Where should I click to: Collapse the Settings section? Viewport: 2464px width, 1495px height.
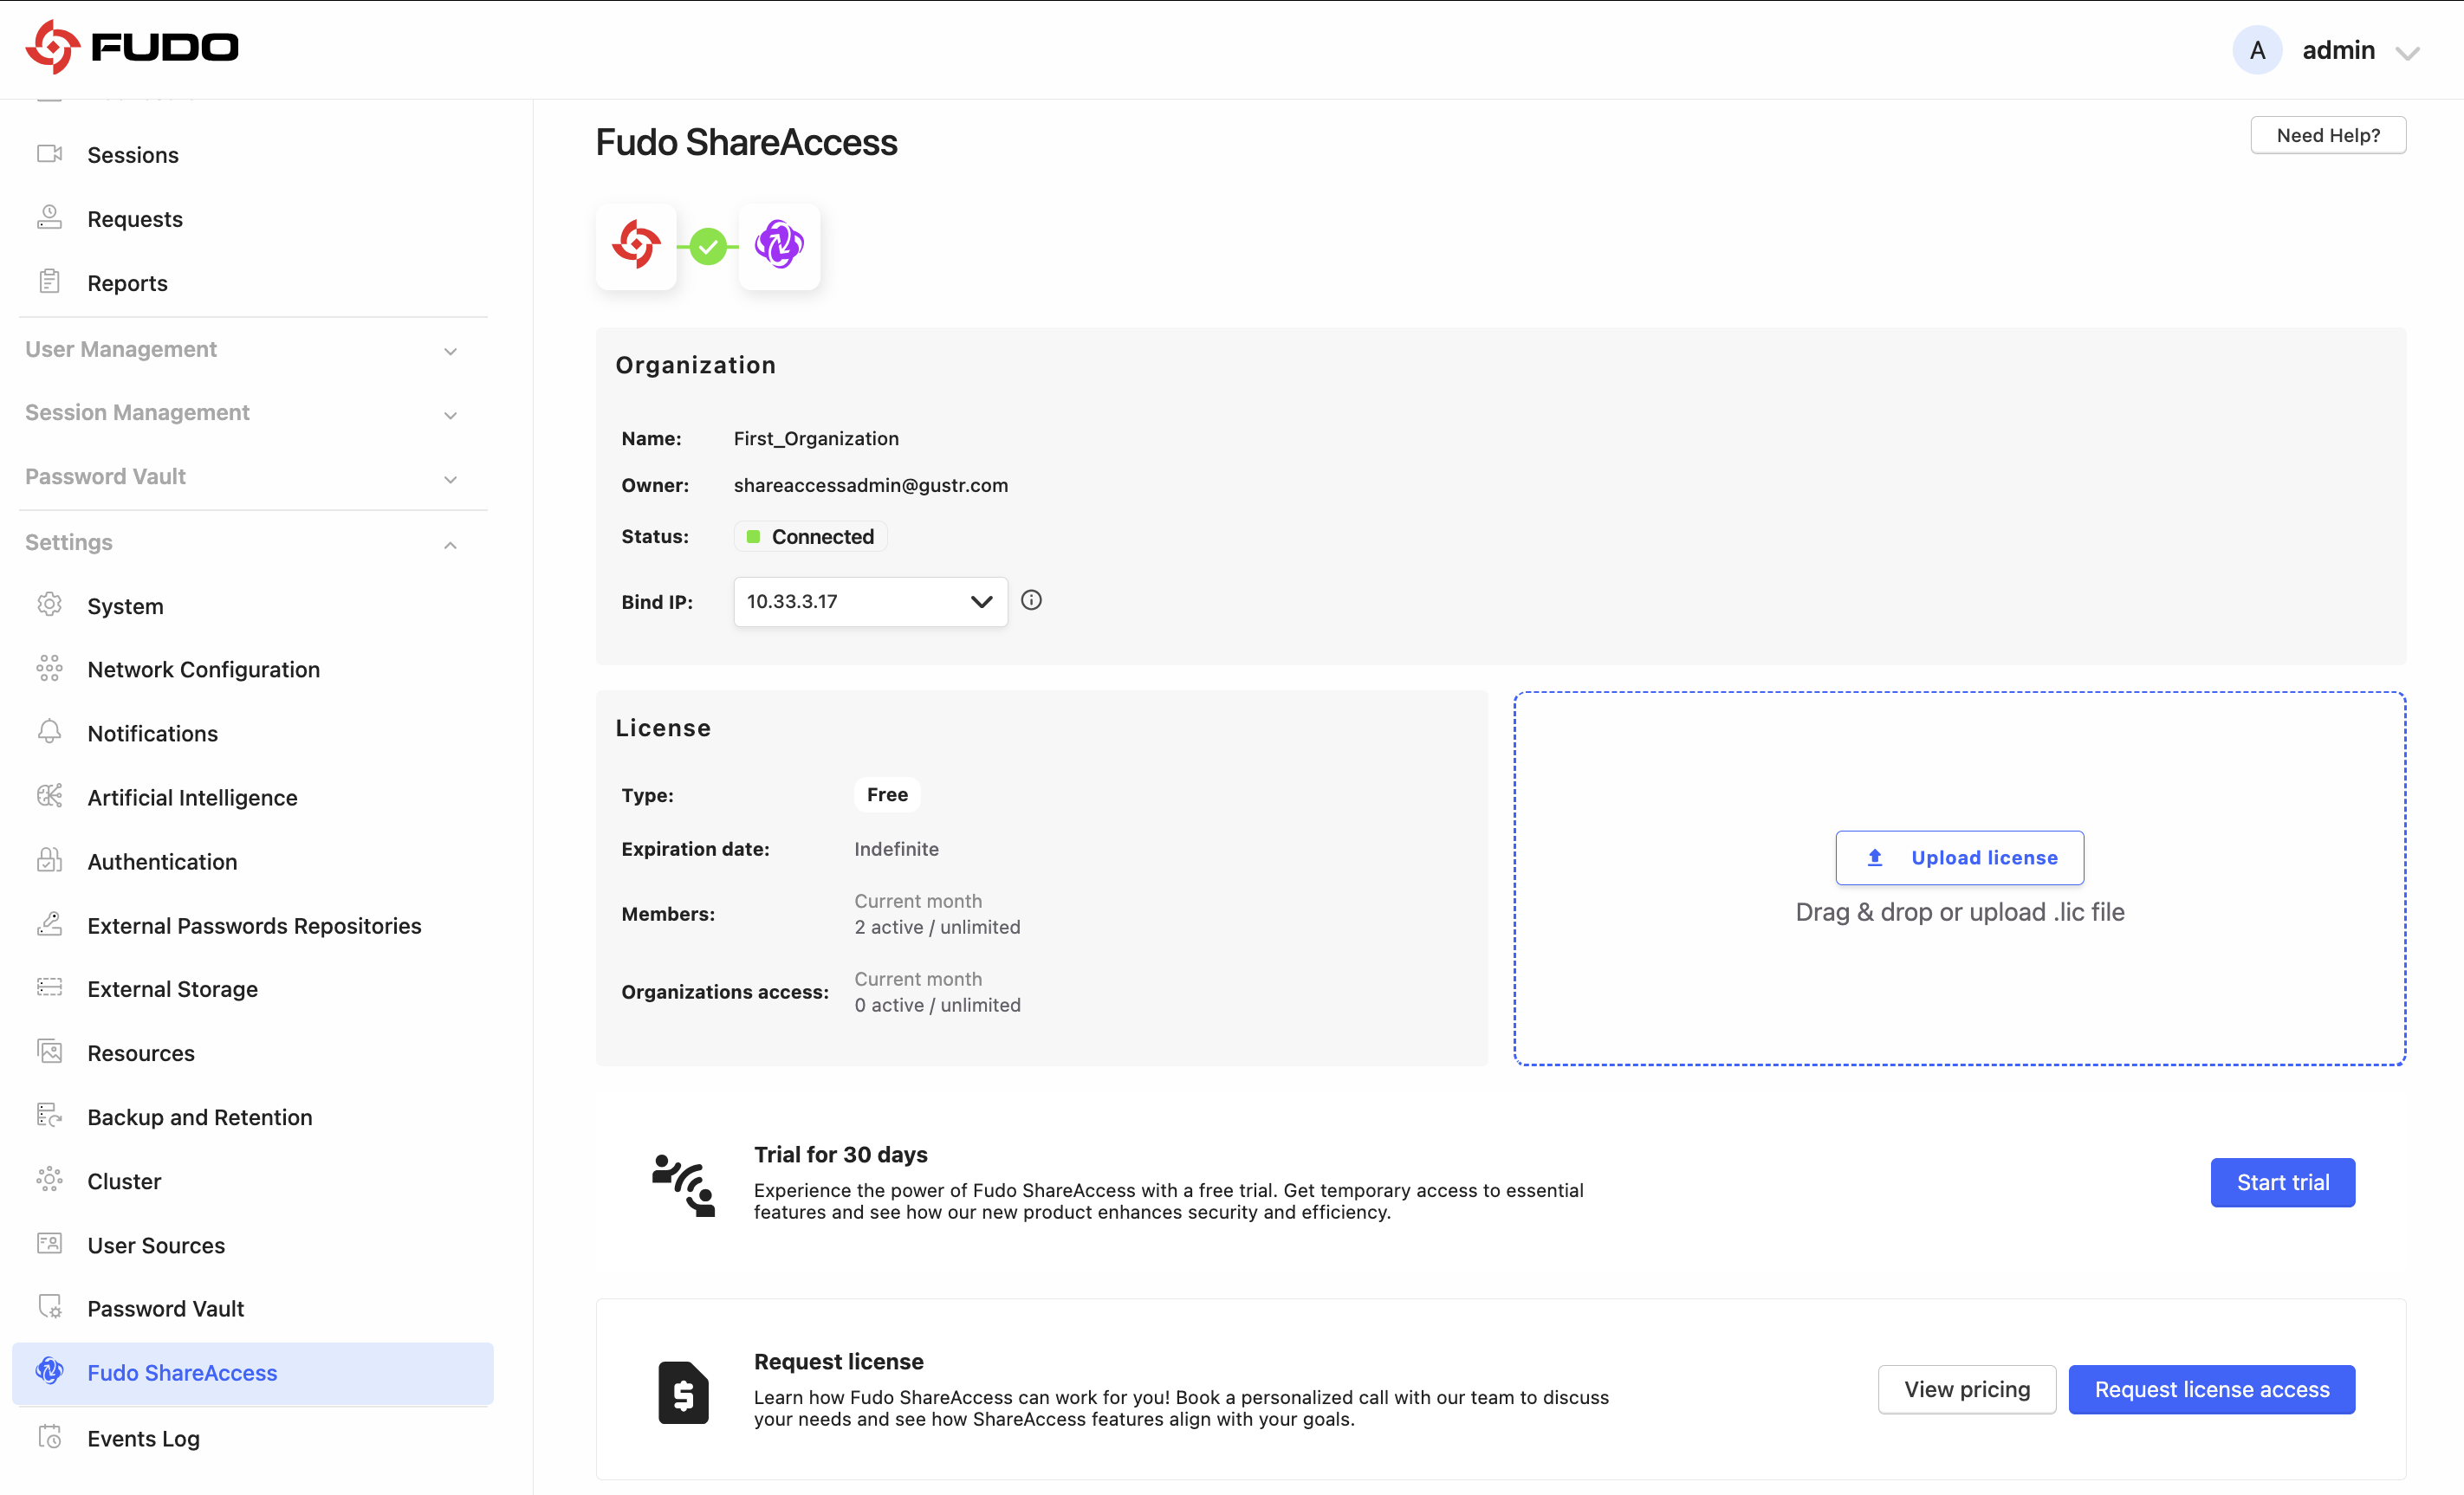(x=241, y=543)
